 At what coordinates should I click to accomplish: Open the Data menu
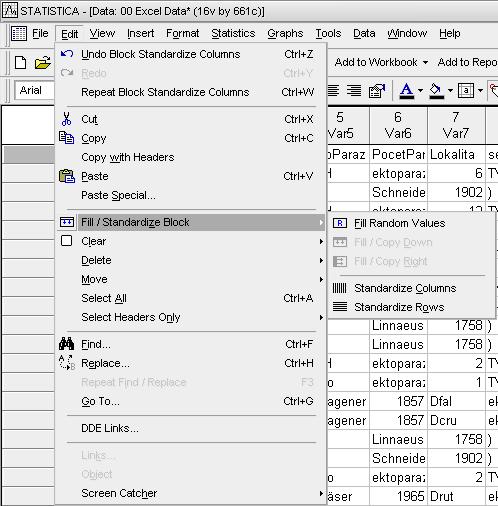coord(364,33)
